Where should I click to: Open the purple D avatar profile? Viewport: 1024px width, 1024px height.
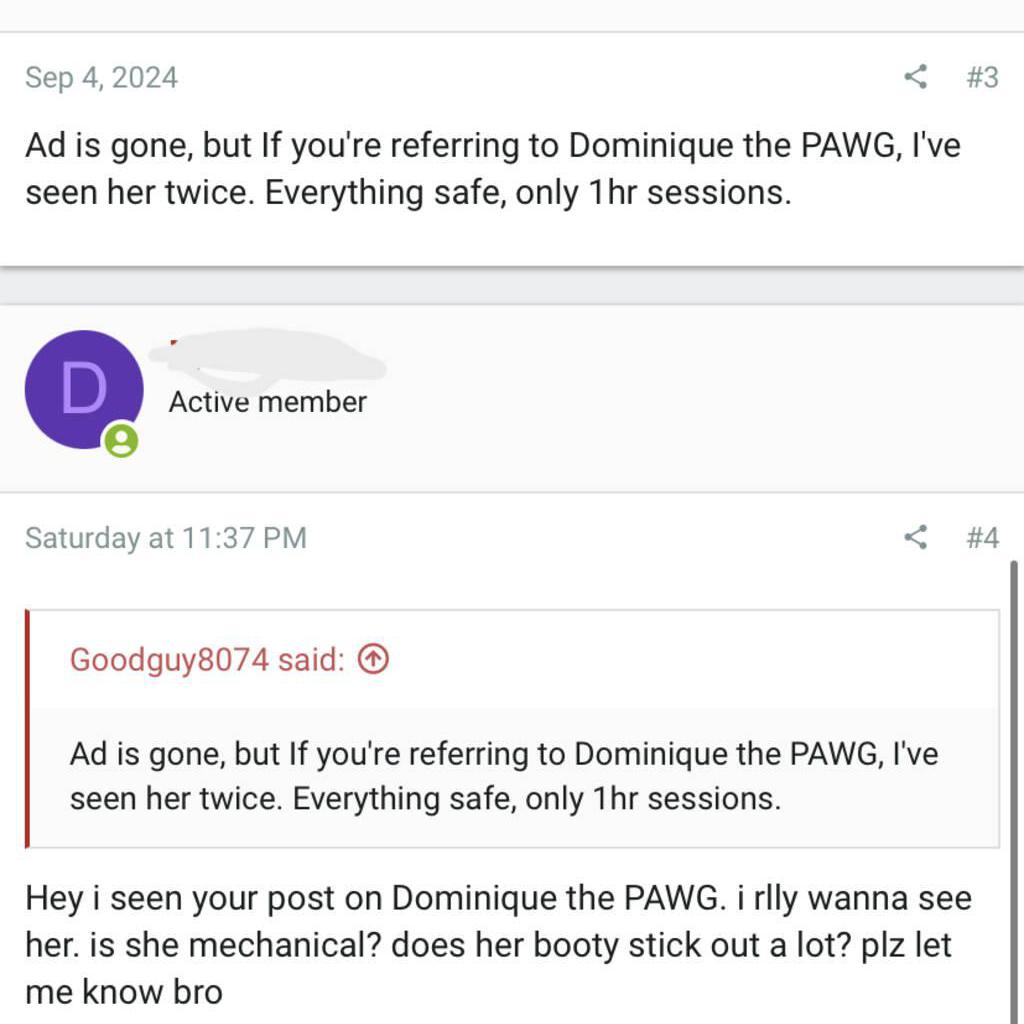pos(83,389)
